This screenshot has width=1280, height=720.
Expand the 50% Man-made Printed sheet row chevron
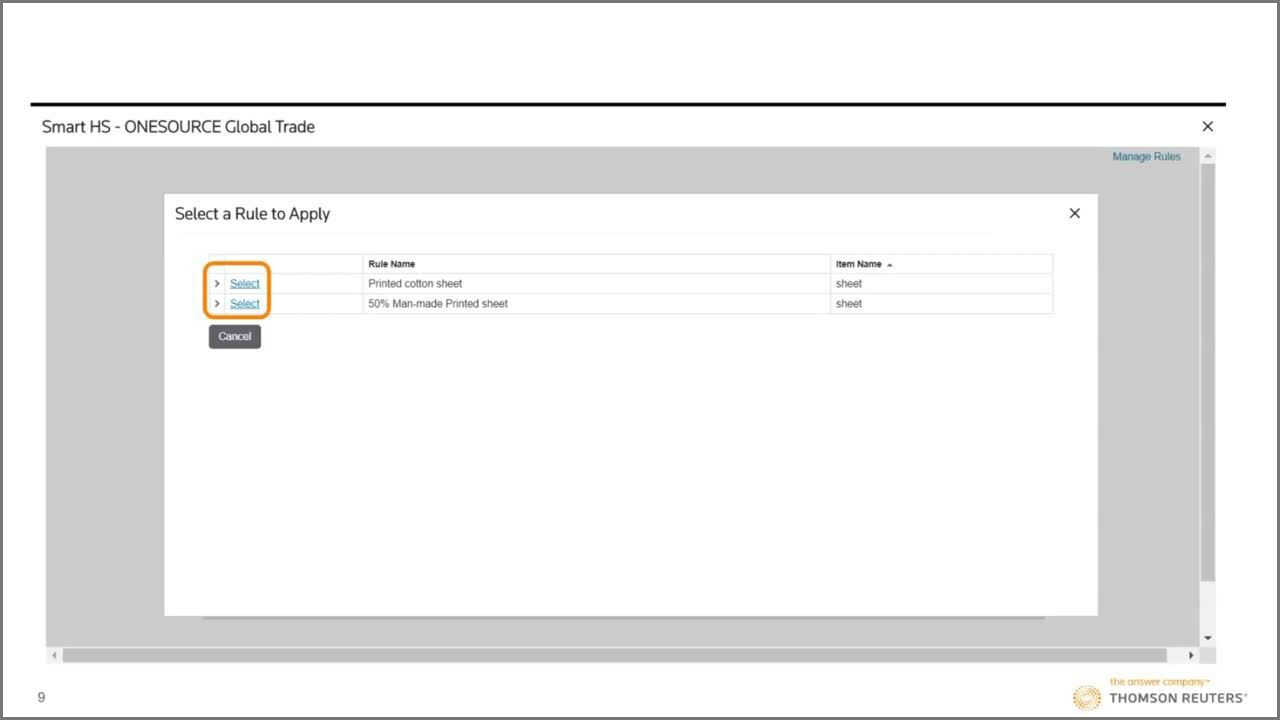[x=217, y=304]
